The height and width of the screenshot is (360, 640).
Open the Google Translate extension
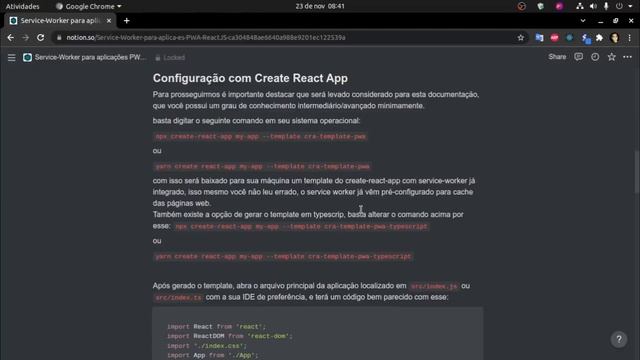pyautogui.click(x=539, y=38)
